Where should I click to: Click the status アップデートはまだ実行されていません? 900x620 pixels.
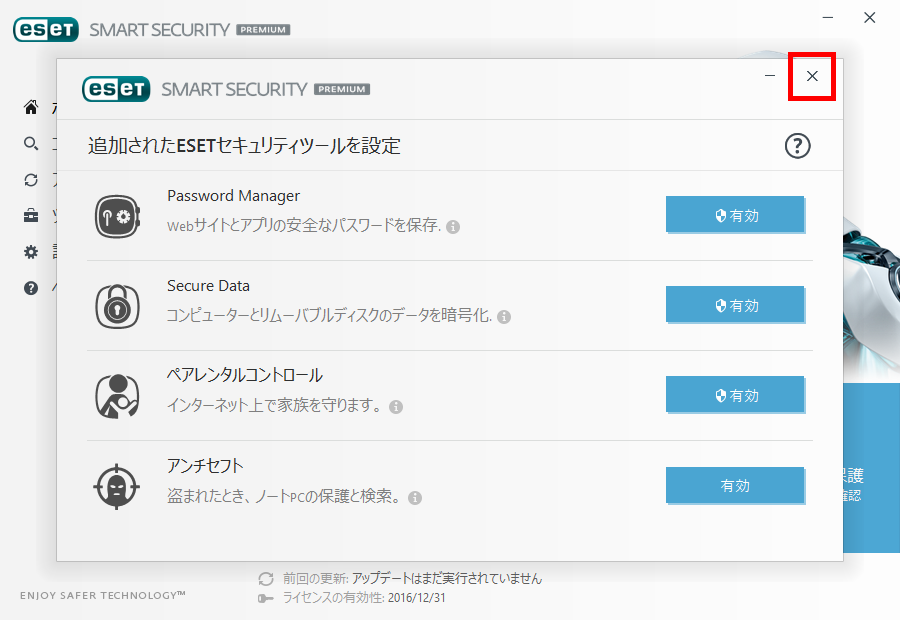tap(447, 579)
